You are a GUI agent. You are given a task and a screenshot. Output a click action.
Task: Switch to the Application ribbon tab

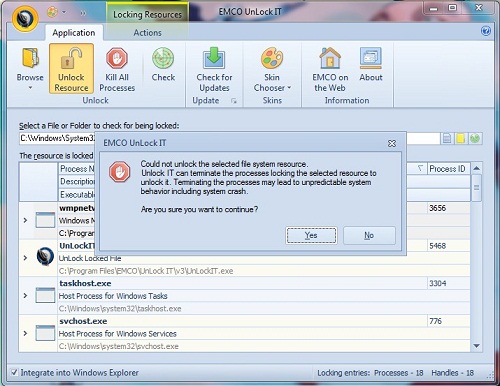tap(74, 33)
